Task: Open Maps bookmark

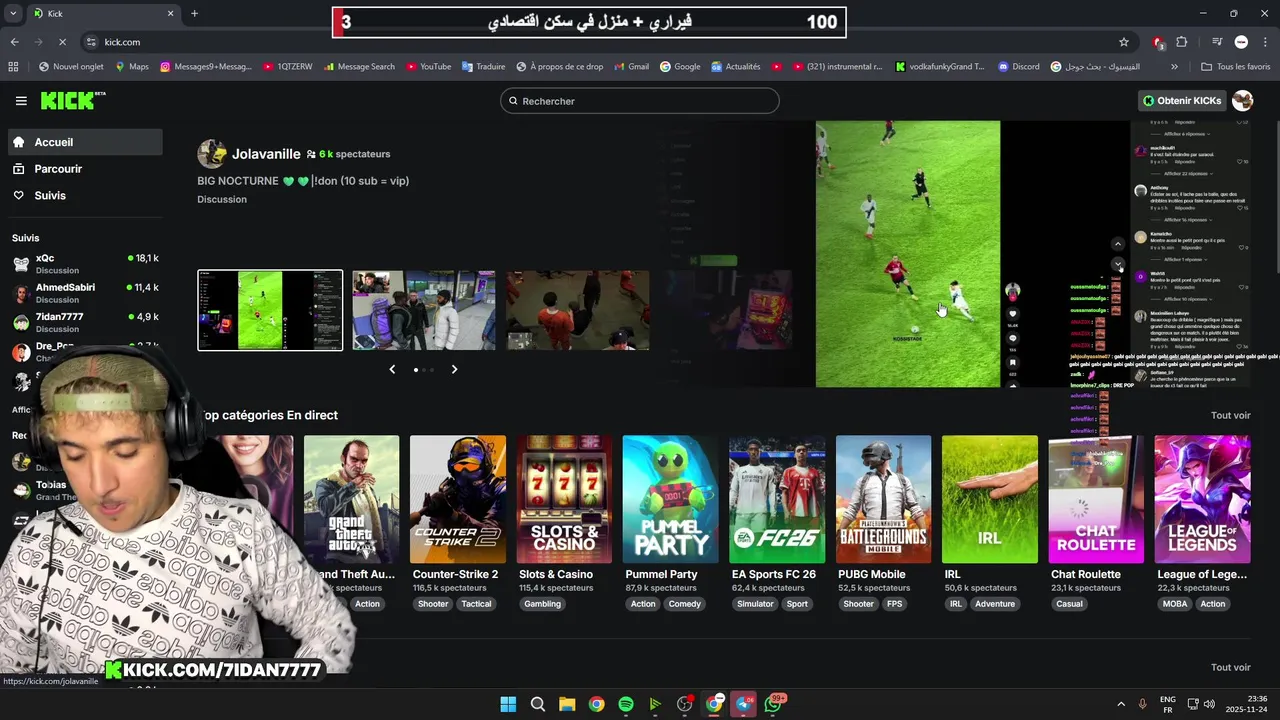Action: click(x=131, y=67)
